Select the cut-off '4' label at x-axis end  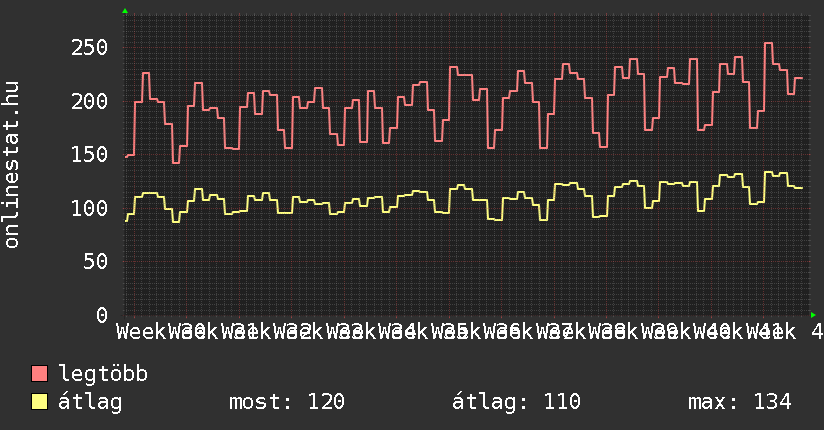point(817,330)
